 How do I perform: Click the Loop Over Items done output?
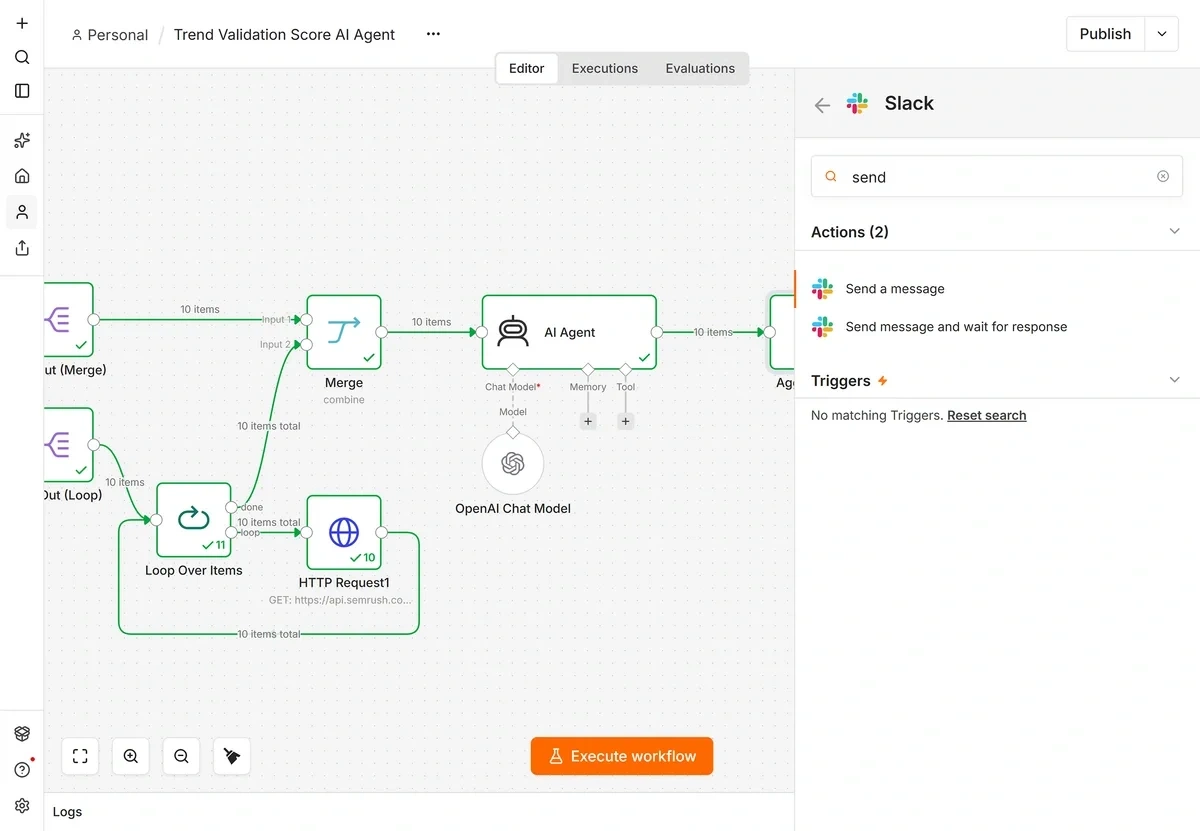tap(232, 507)
